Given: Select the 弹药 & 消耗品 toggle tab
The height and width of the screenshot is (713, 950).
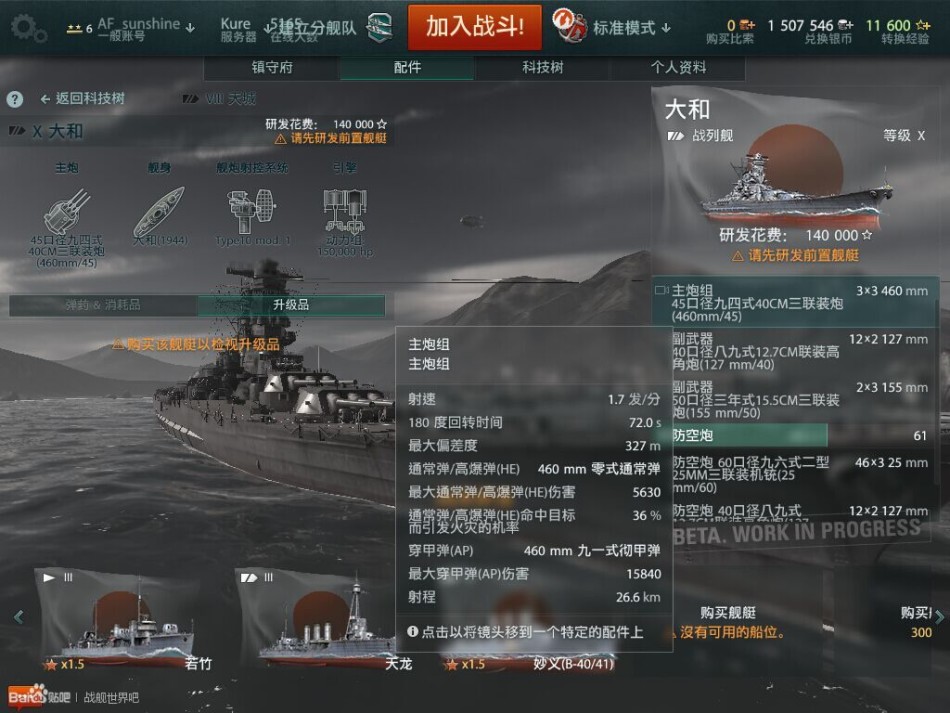Looking at the screenshot, I should (103, 305).
